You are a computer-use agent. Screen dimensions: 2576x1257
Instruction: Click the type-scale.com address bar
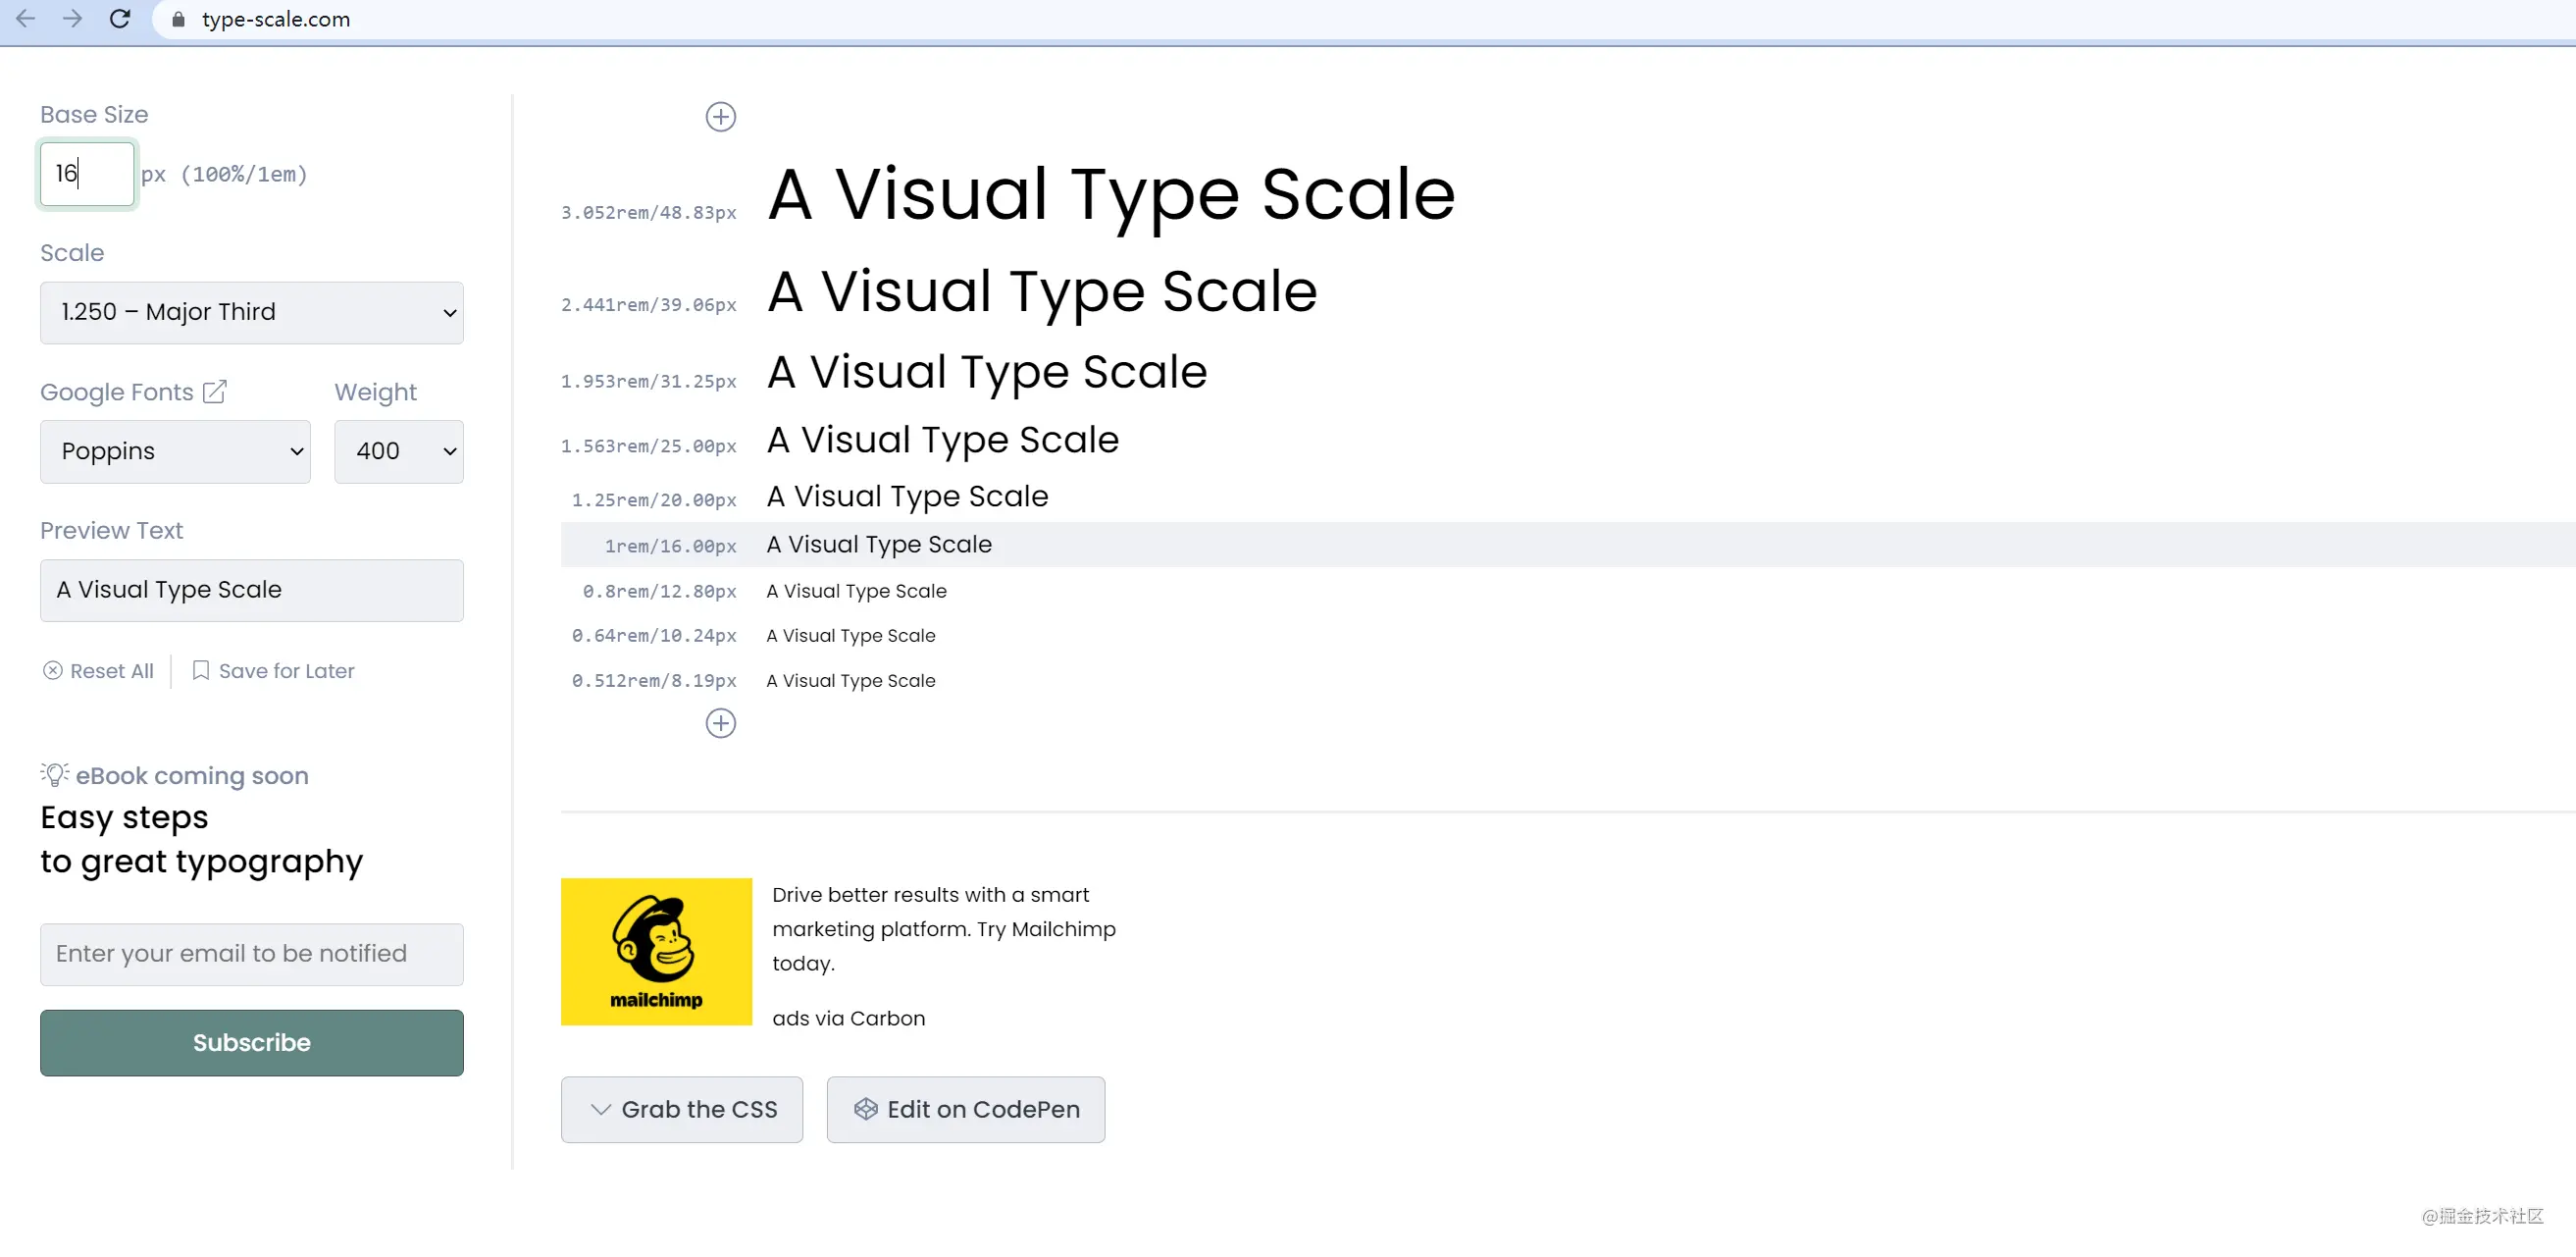[276, 19]
